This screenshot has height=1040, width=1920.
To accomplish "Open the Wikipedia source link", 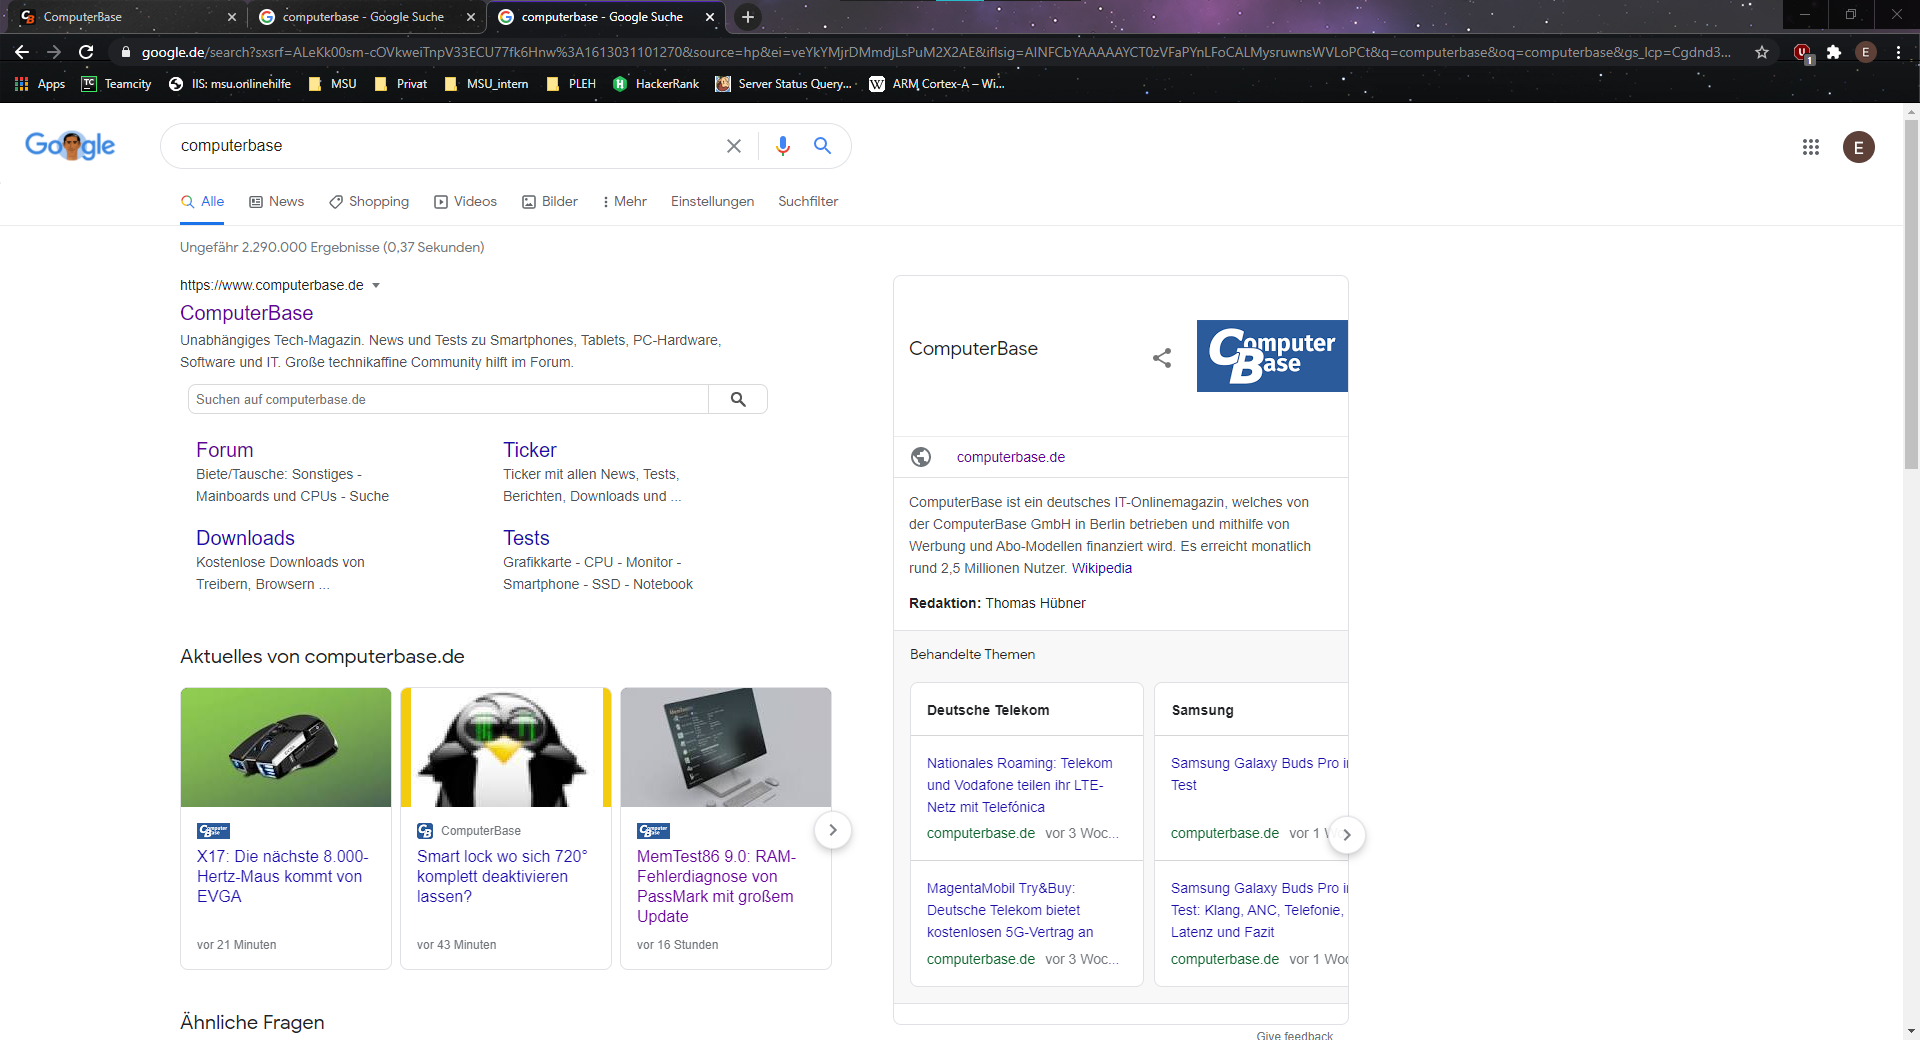I will tap(1102, 568).
